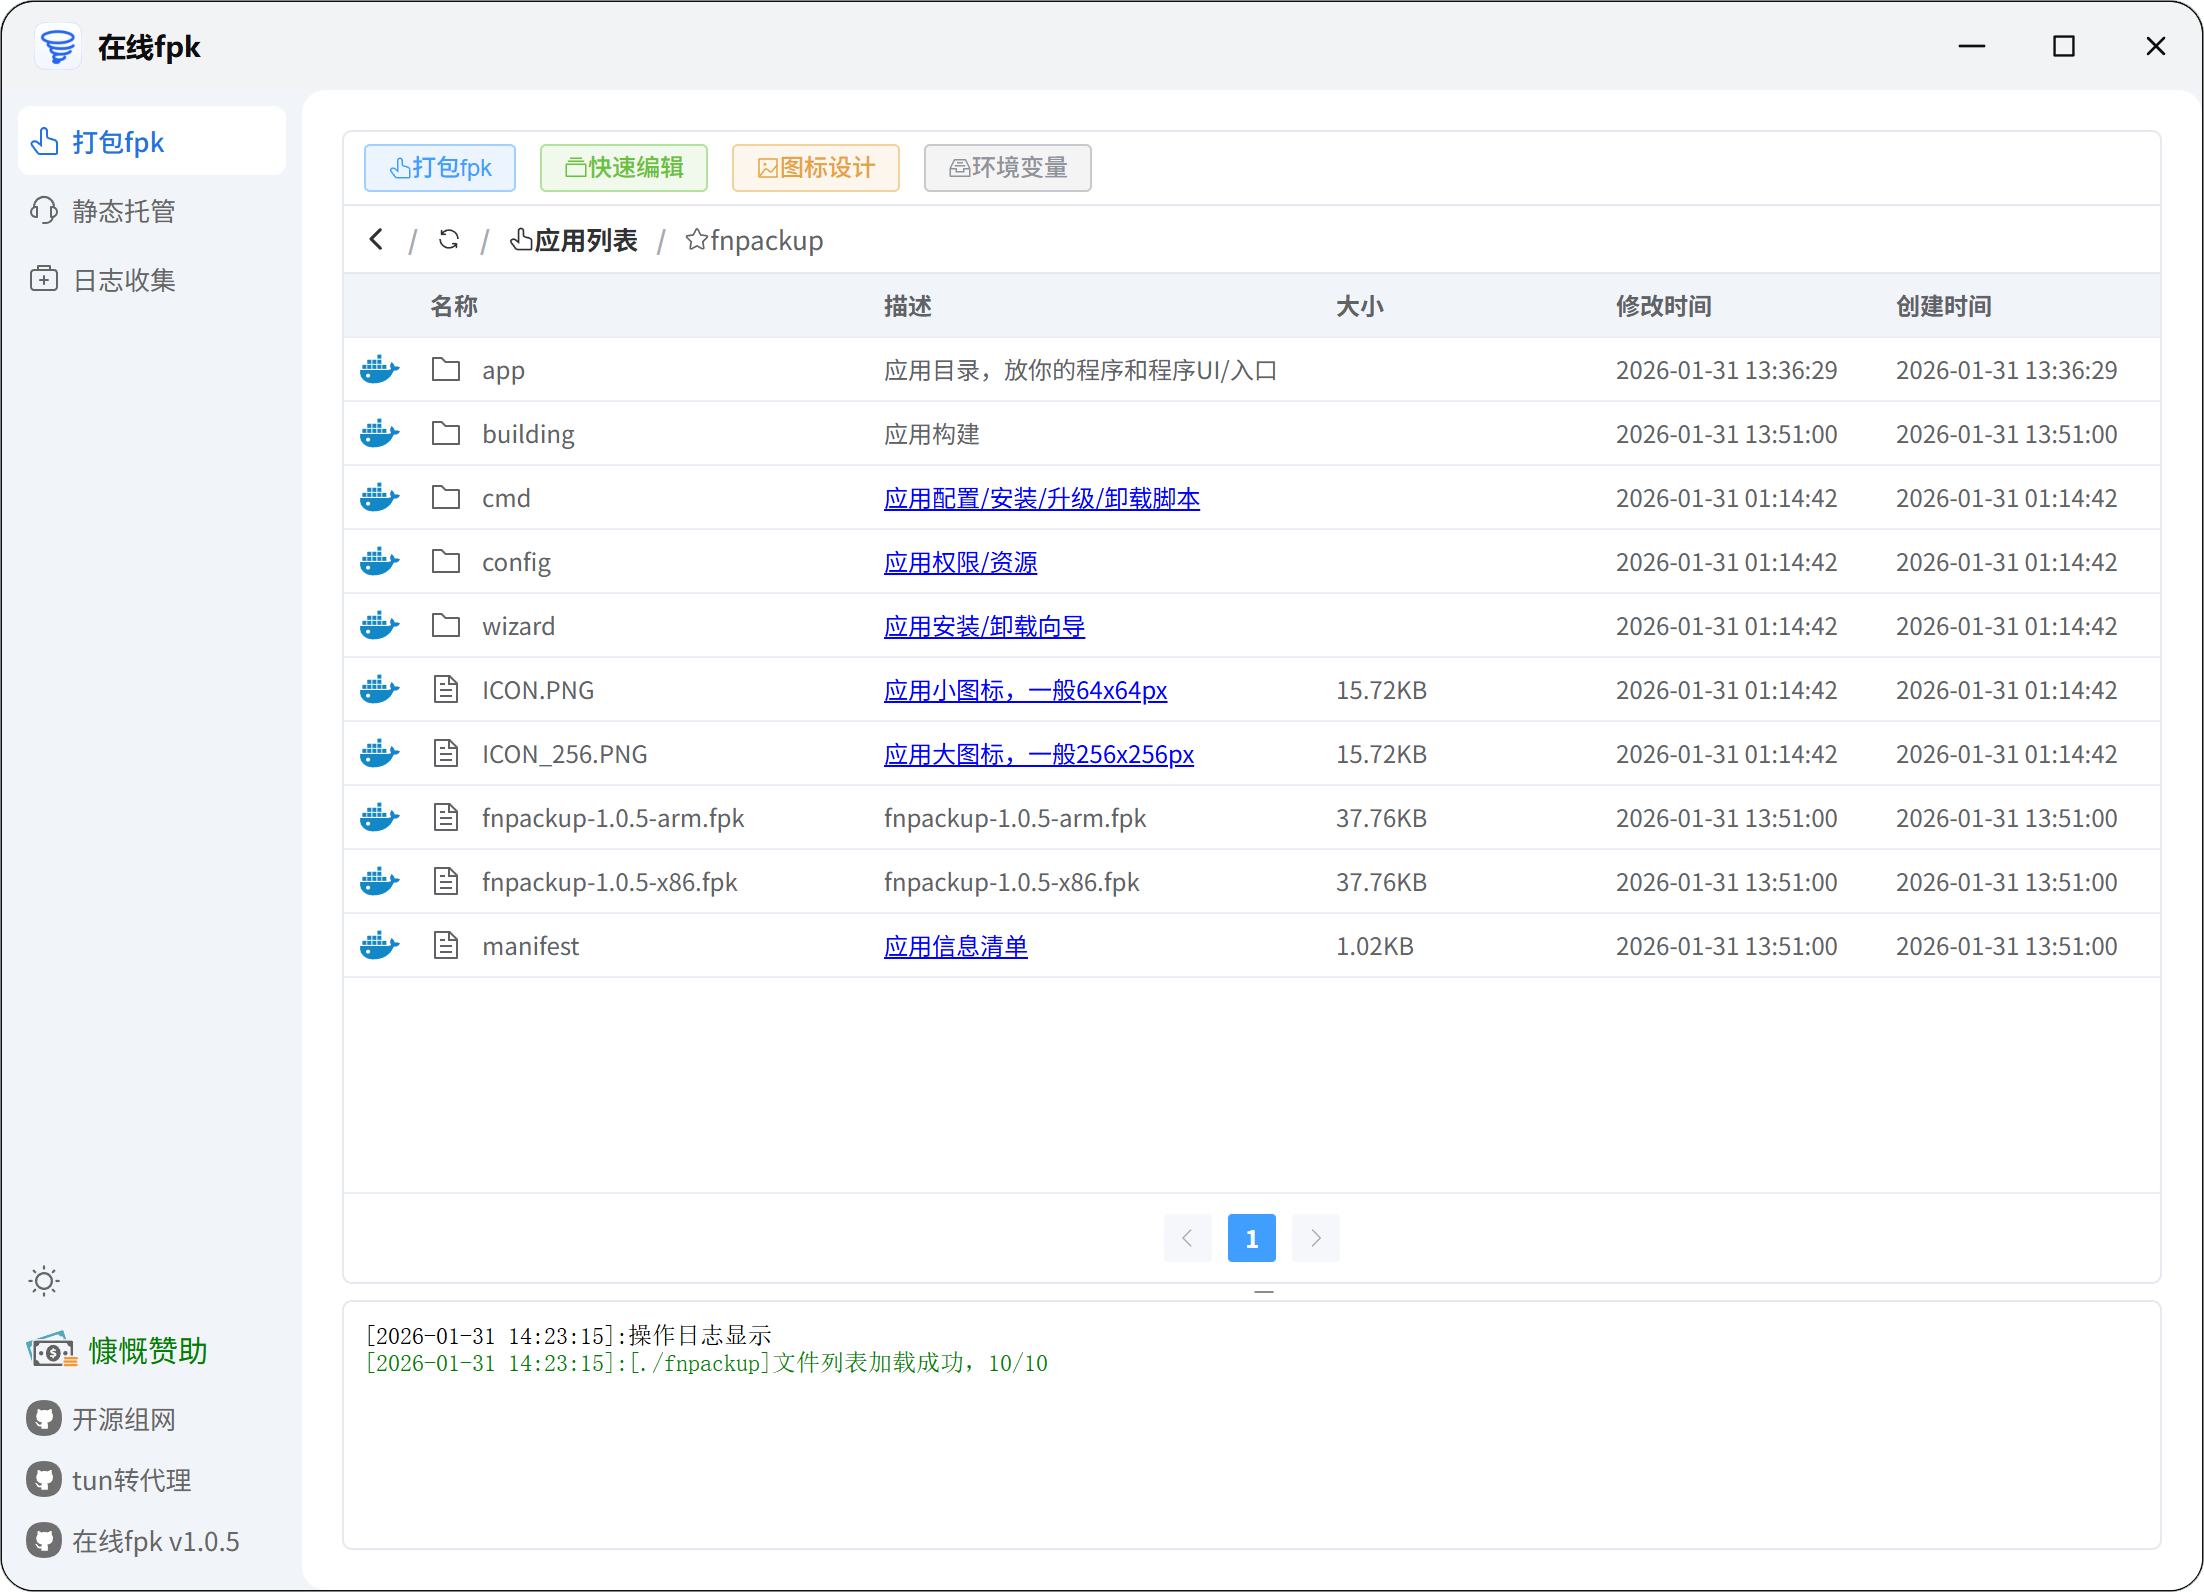Screen dimensions: 2204x1592
Task: Click docker icon beside app folder
Action: pyautogui.click(x=379, y=370)
